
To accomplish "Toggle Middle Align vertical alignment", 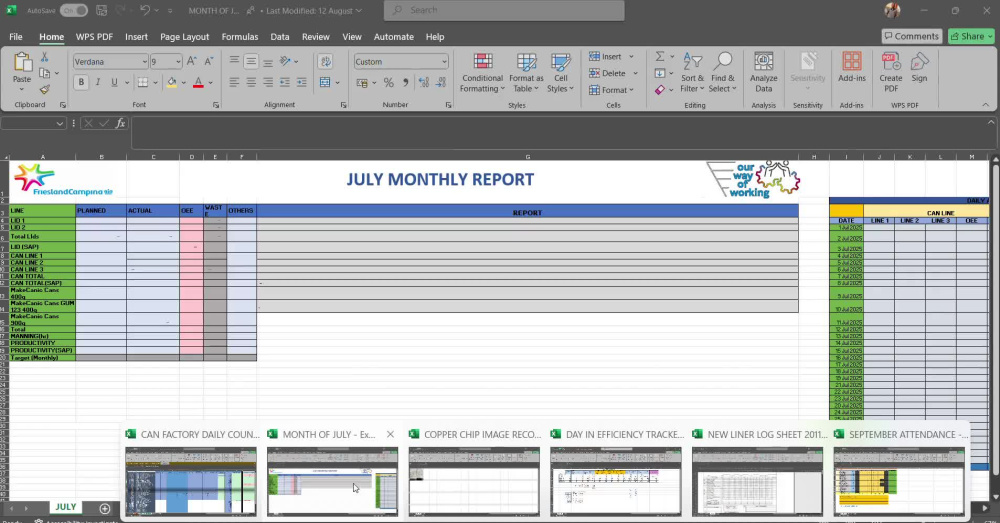I will (x=251, y=61).
